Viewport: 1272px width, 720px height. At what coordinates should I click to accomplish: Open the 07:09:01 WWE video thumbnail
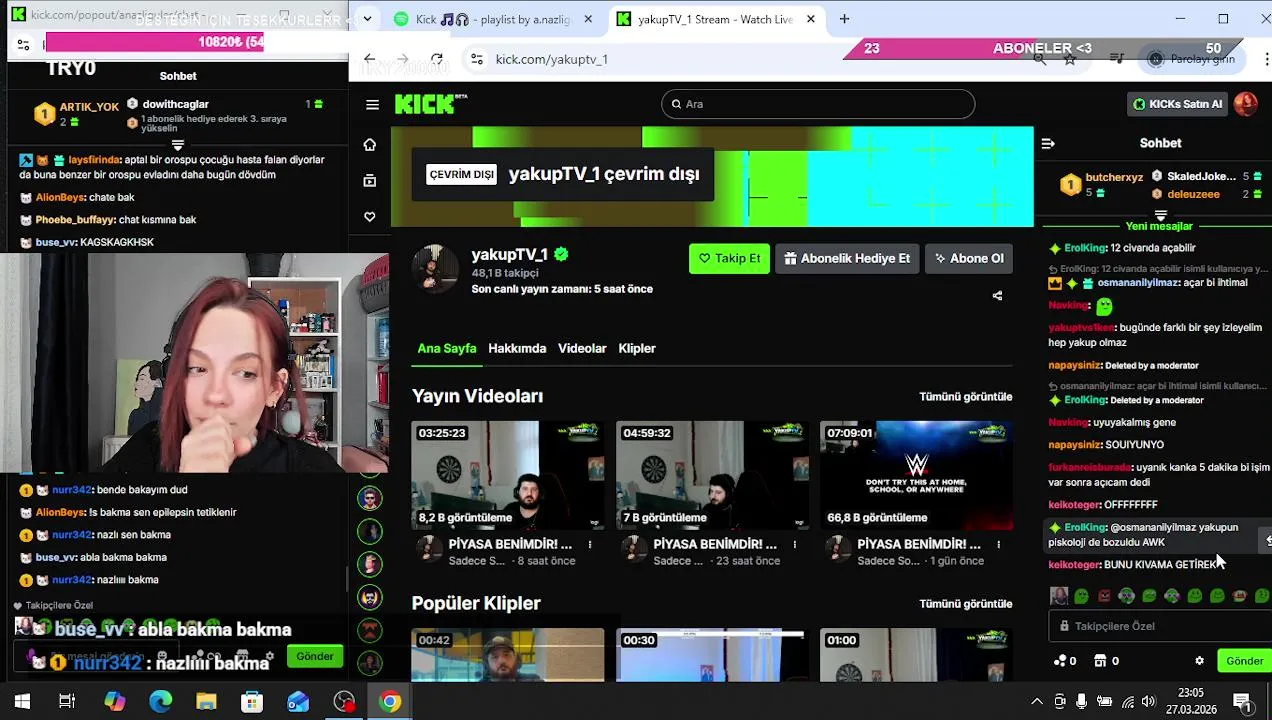pos(916,475)
